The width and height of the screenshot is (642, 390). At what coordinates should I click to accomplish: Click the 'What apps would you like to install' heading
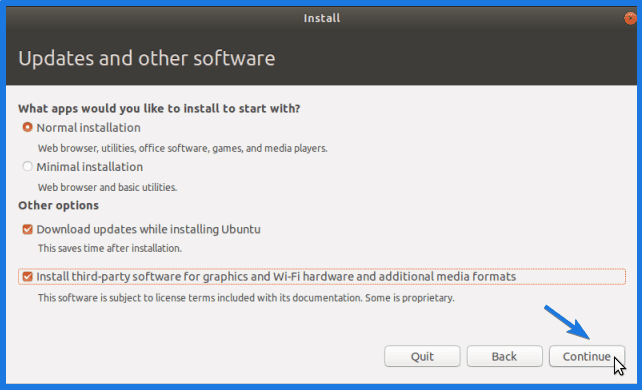159,108
